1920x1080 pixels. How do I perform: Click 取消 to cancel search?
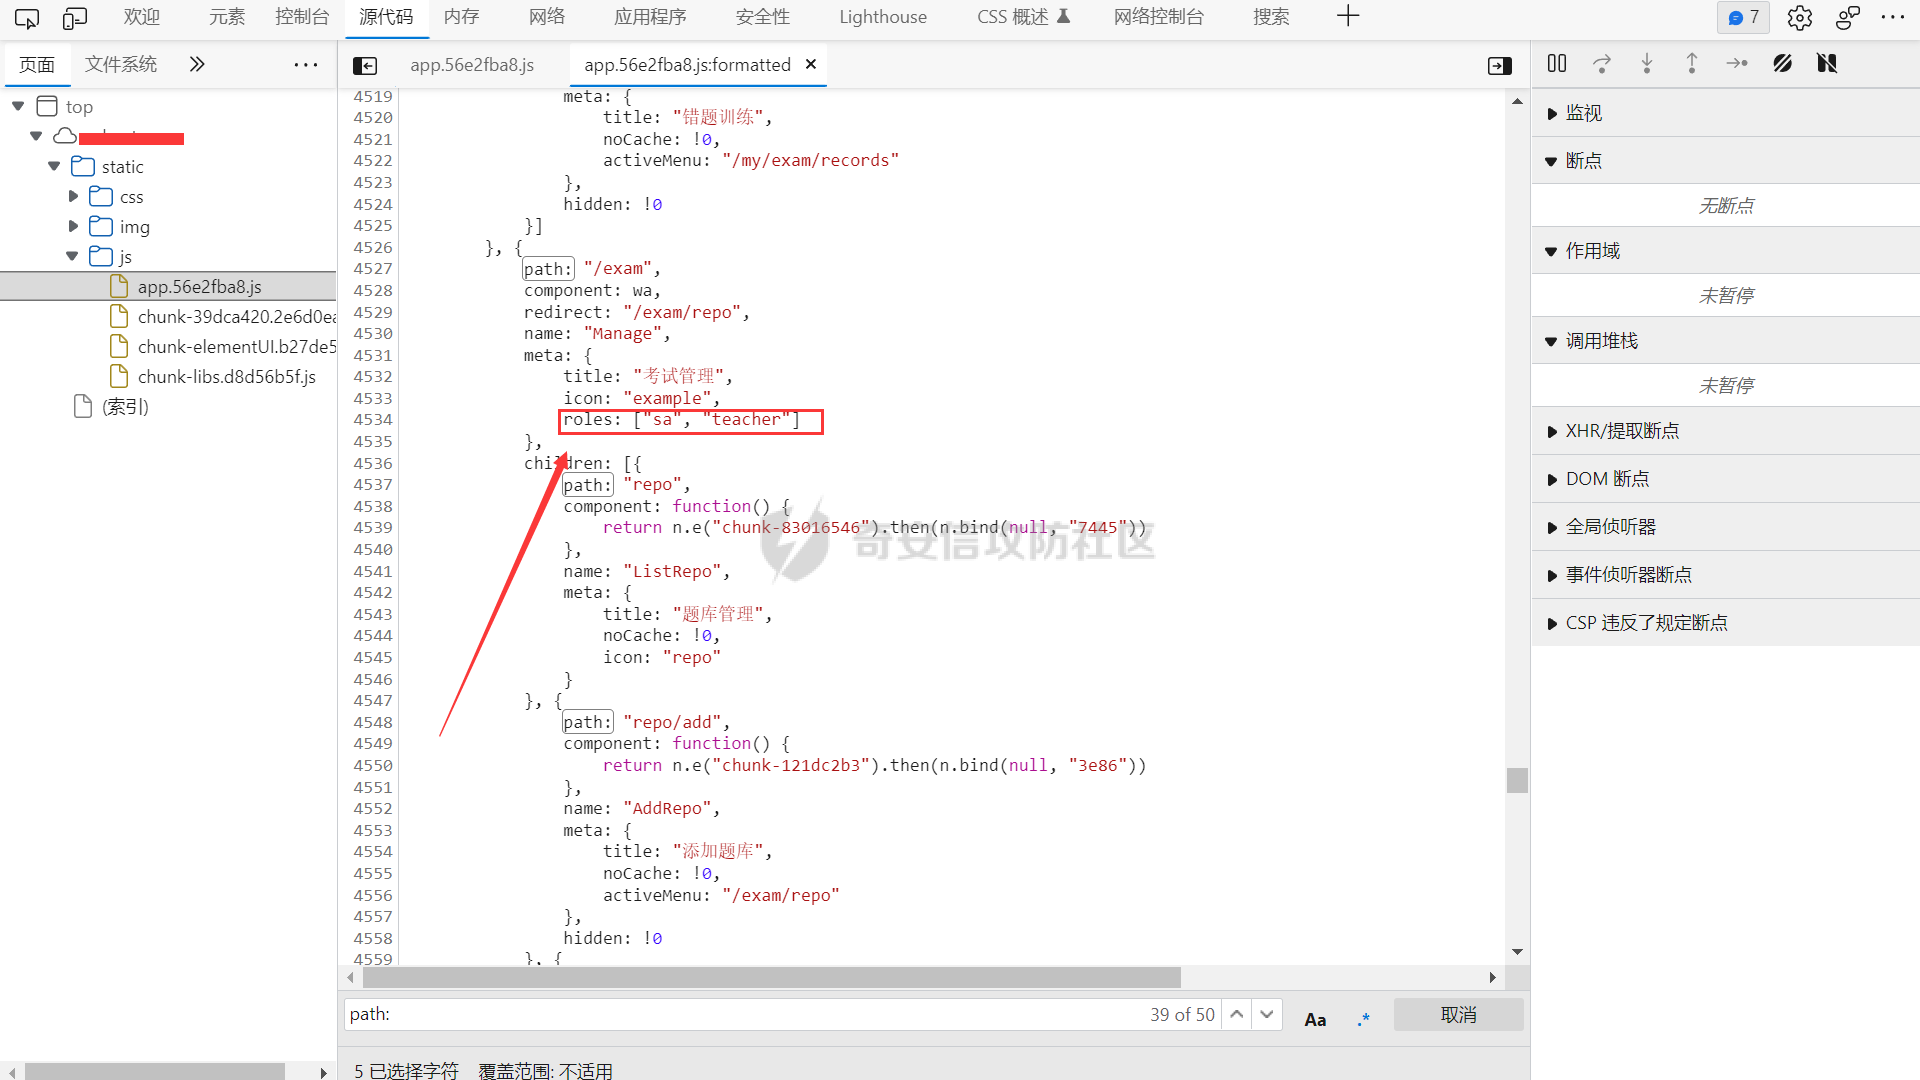coord(1458,1015)
